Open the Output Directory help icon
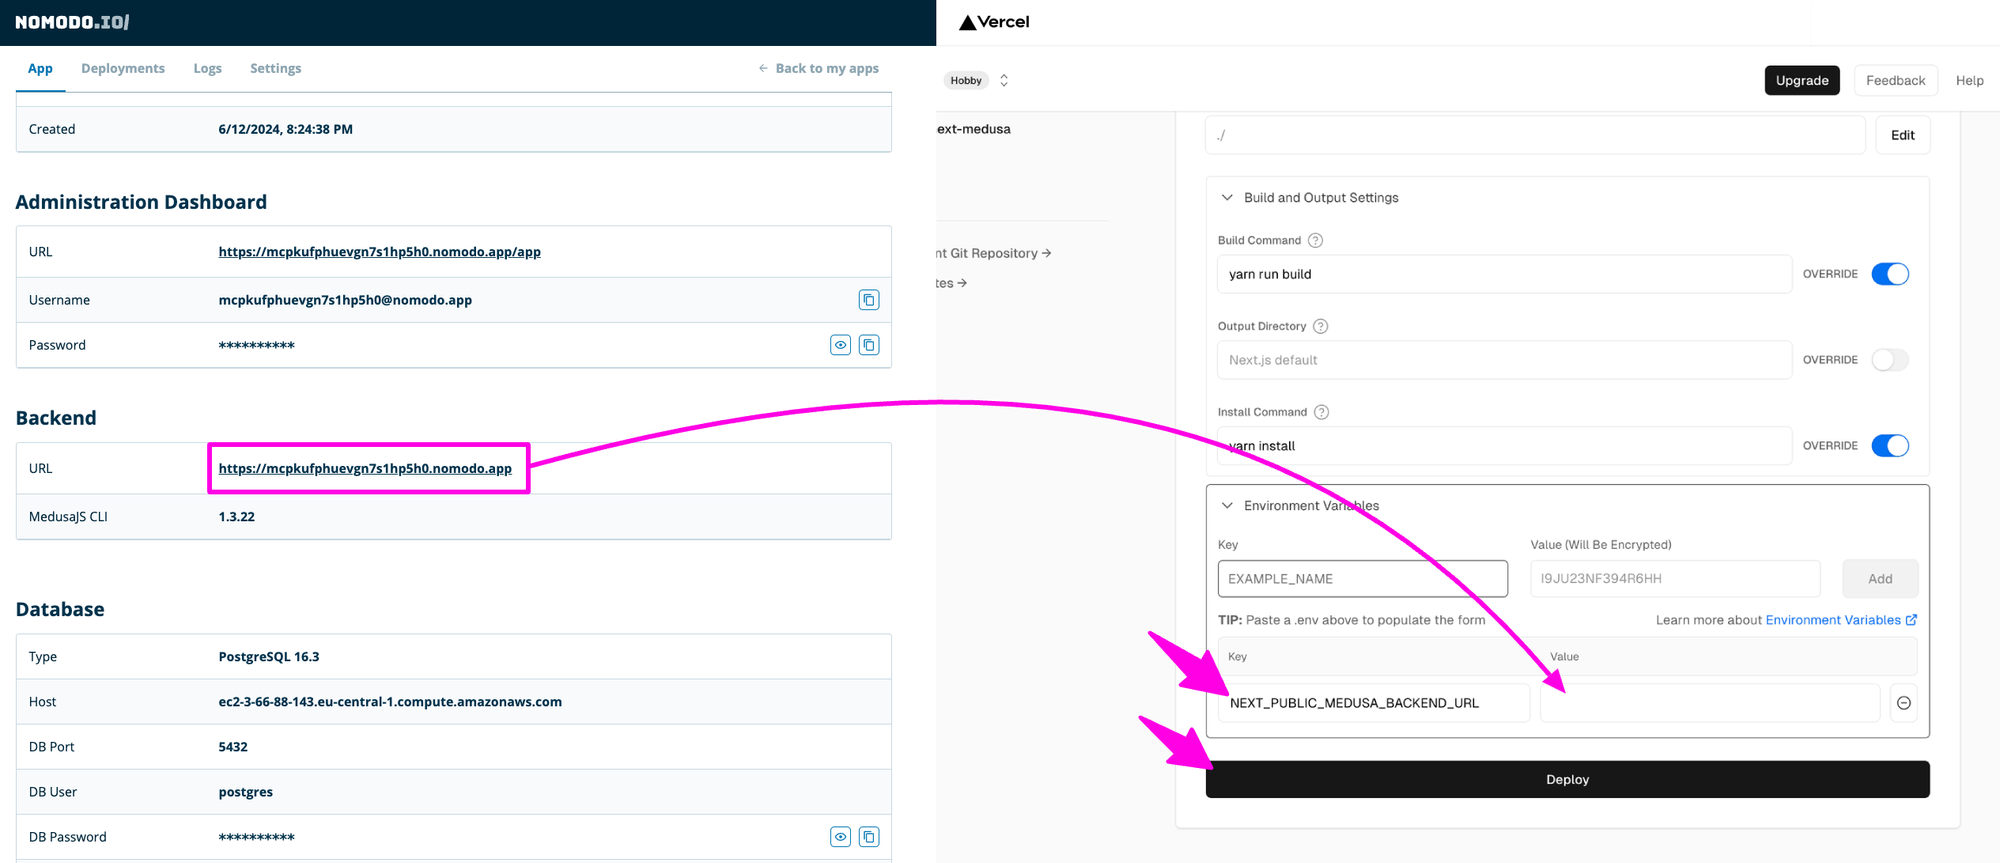2000x863 pixels. click(1321, 326)
